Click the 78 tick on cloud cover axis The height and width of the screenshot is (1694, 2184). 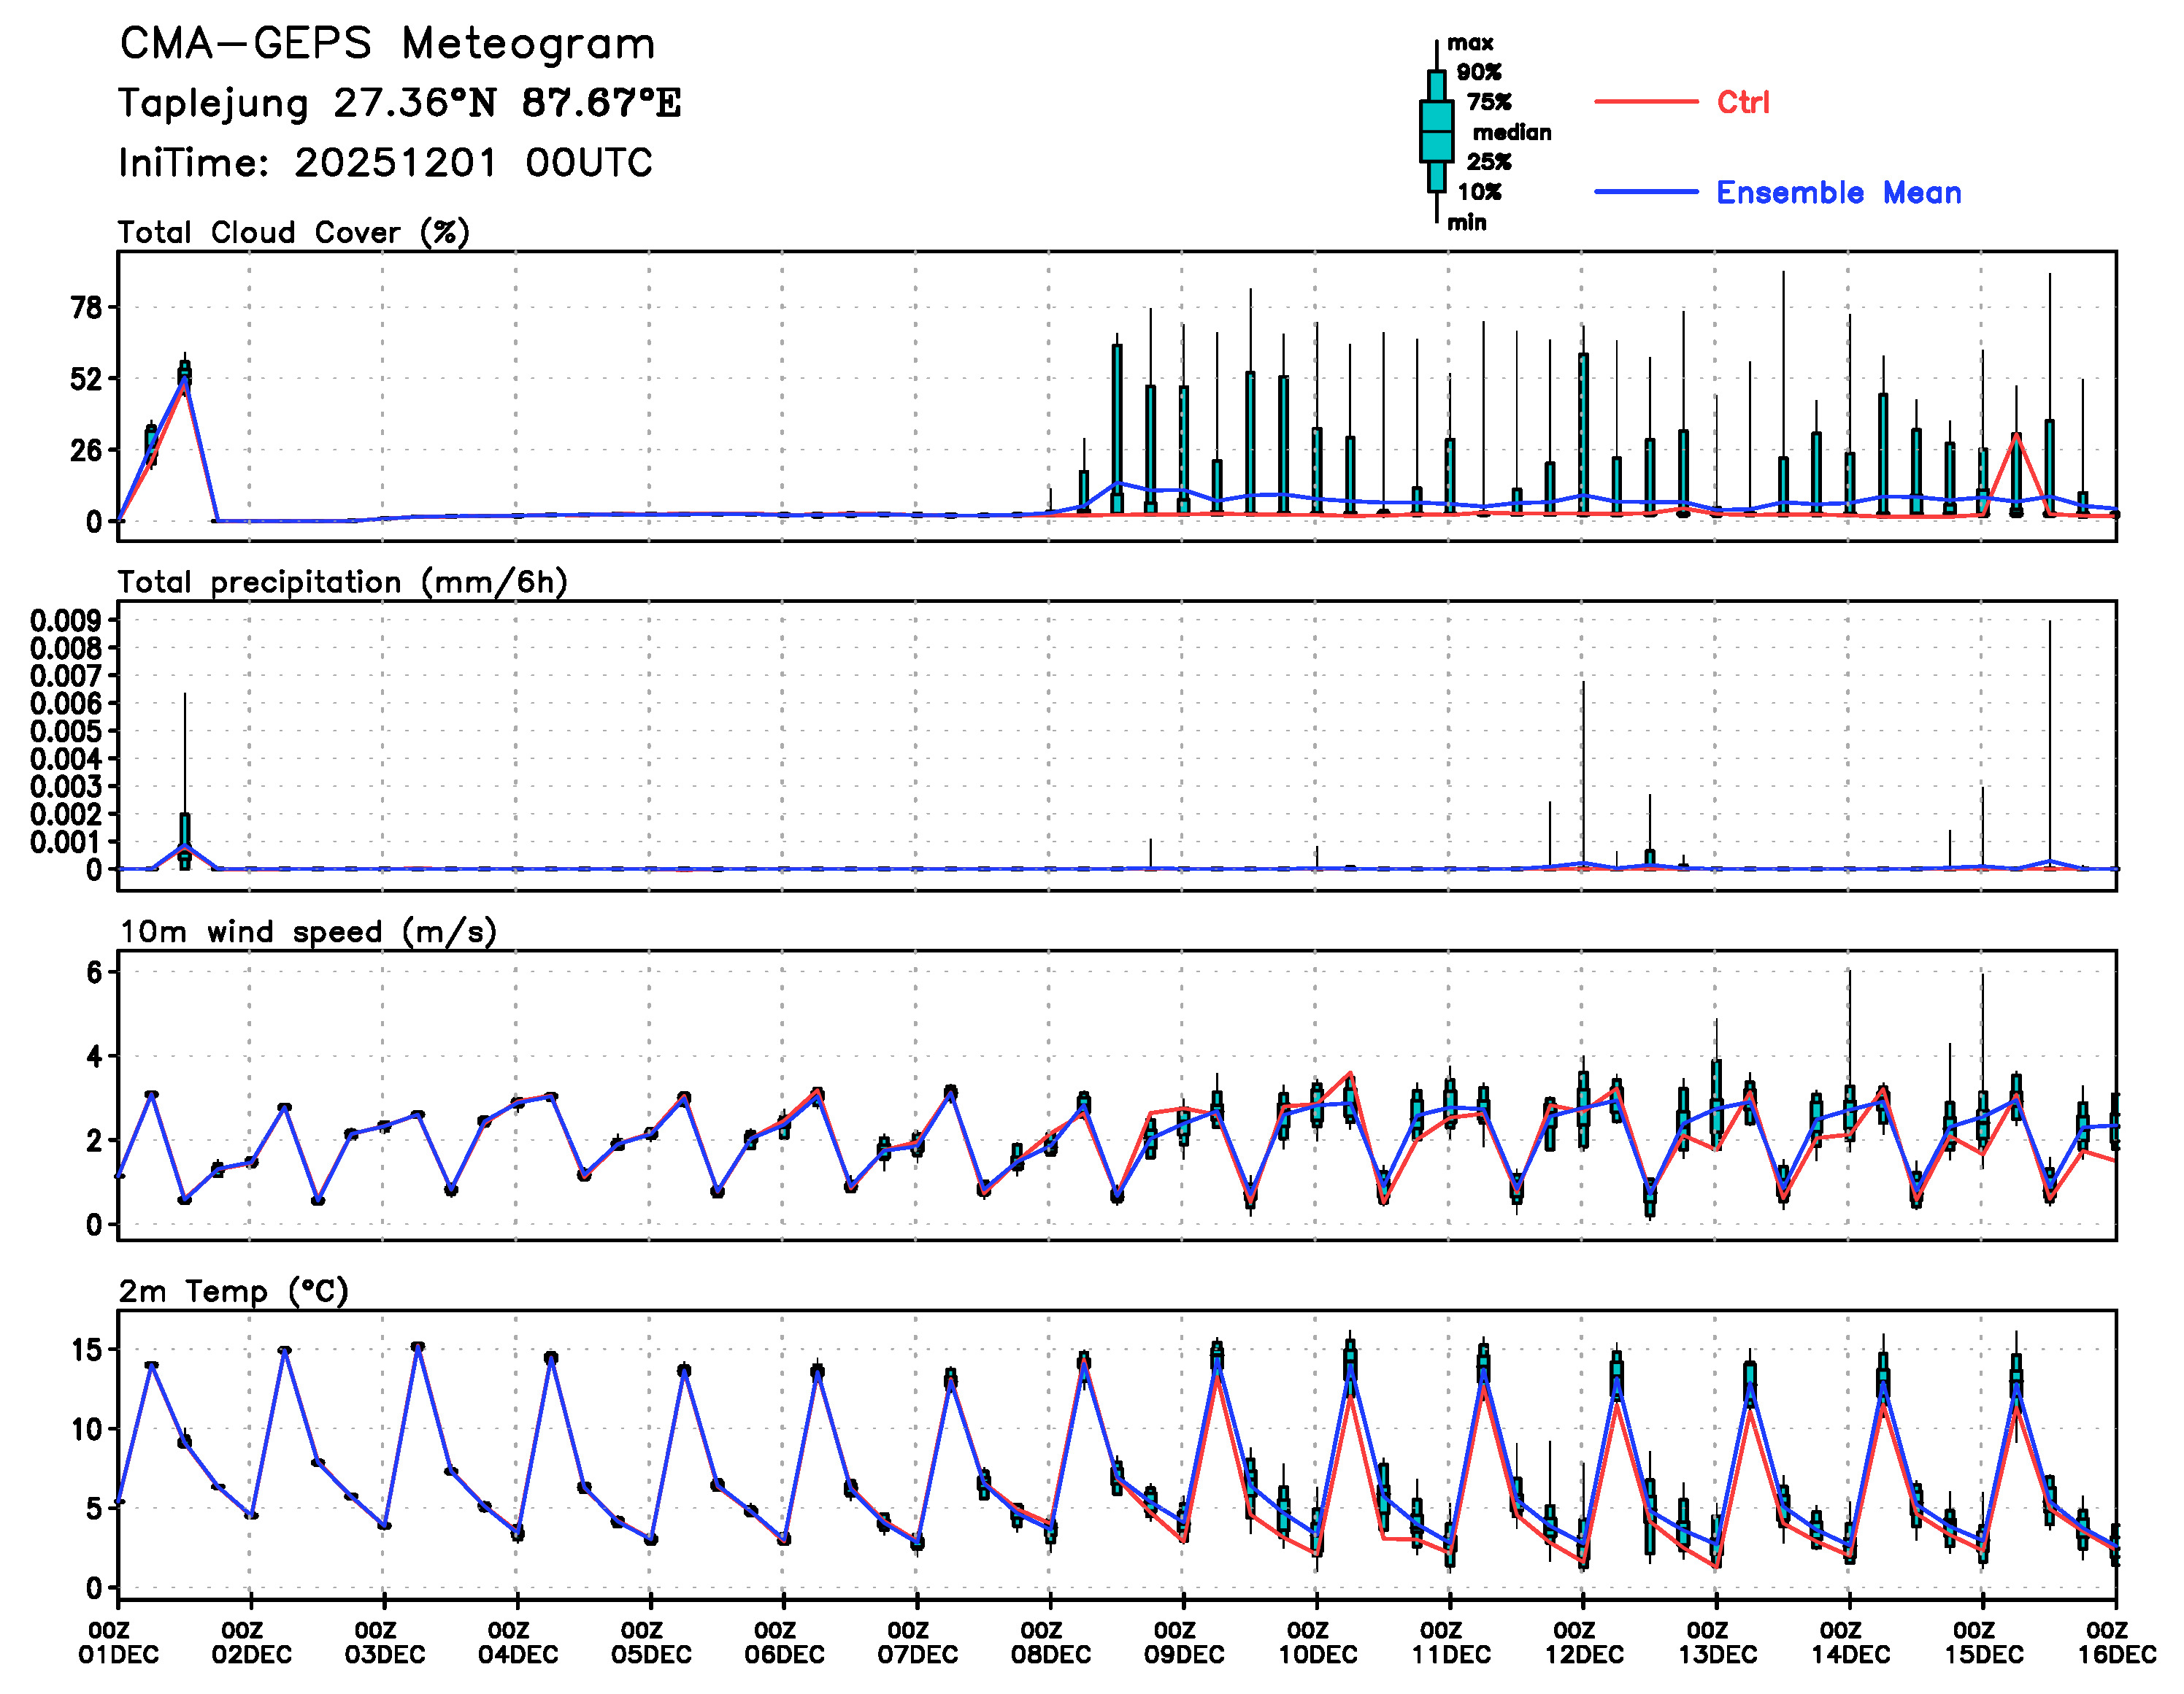pyautogui.click(x=86, y=308)
